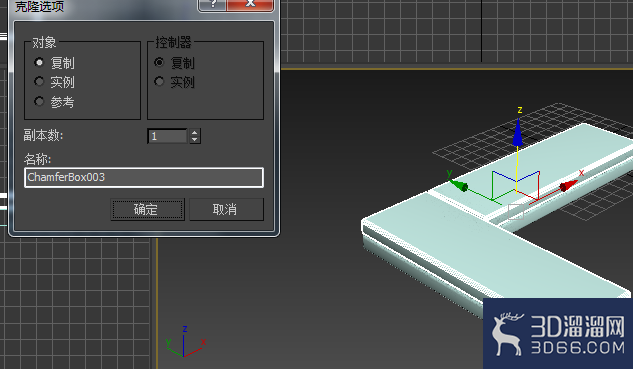Select 参考 radio in 对象 group
The image size is (633, 369).
pyautogui.click(x=39, y=101)
